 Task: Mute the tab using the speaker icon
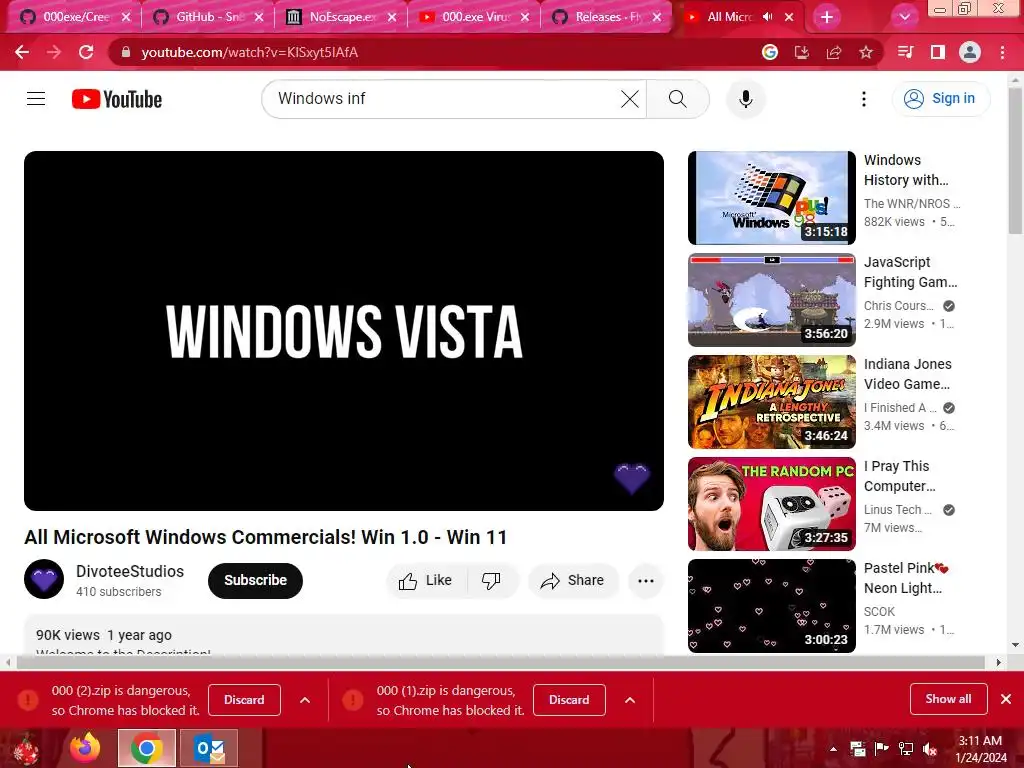(767, 17)
